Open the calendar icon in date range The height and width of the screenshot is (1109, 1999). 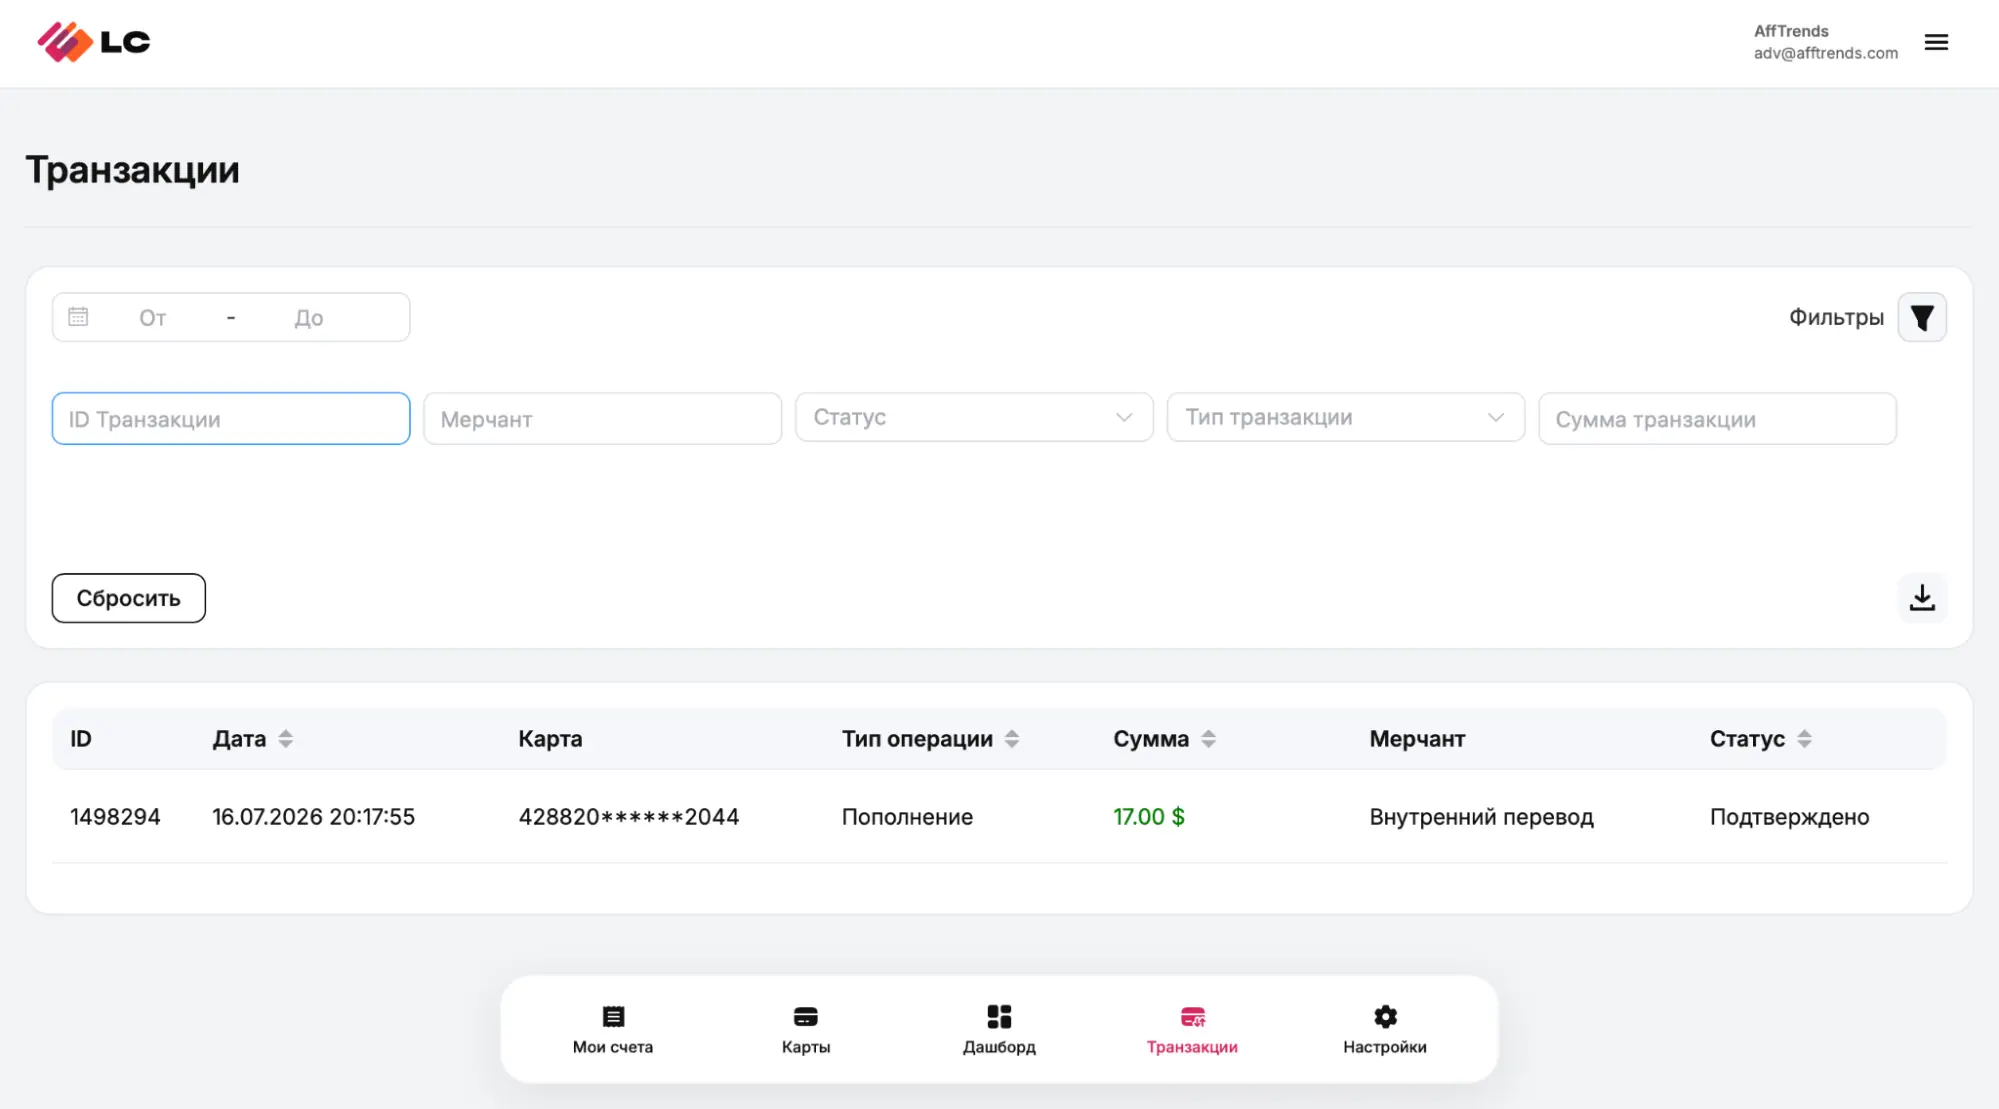78,317
